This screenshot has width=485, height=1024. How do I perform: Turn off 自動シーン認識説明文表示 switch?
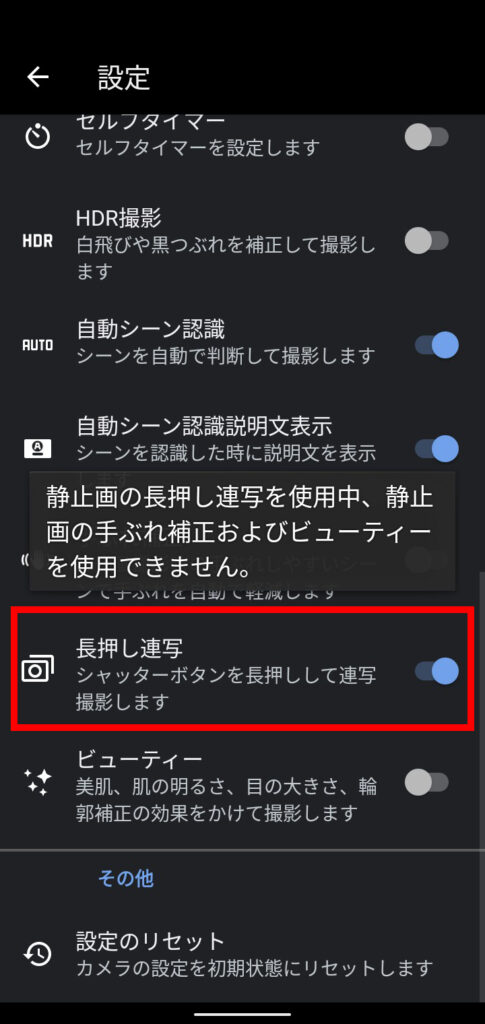pyautogui.click(x=437, y=449)
